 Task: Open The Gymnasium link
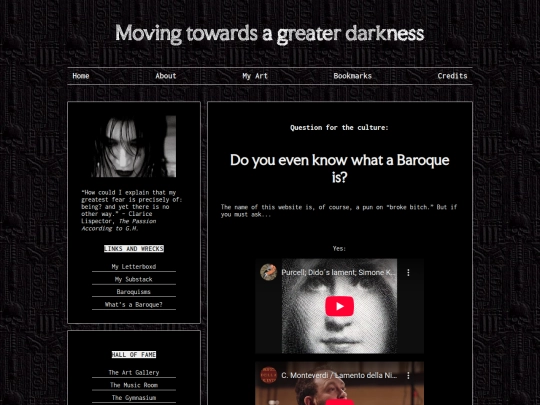134,397
